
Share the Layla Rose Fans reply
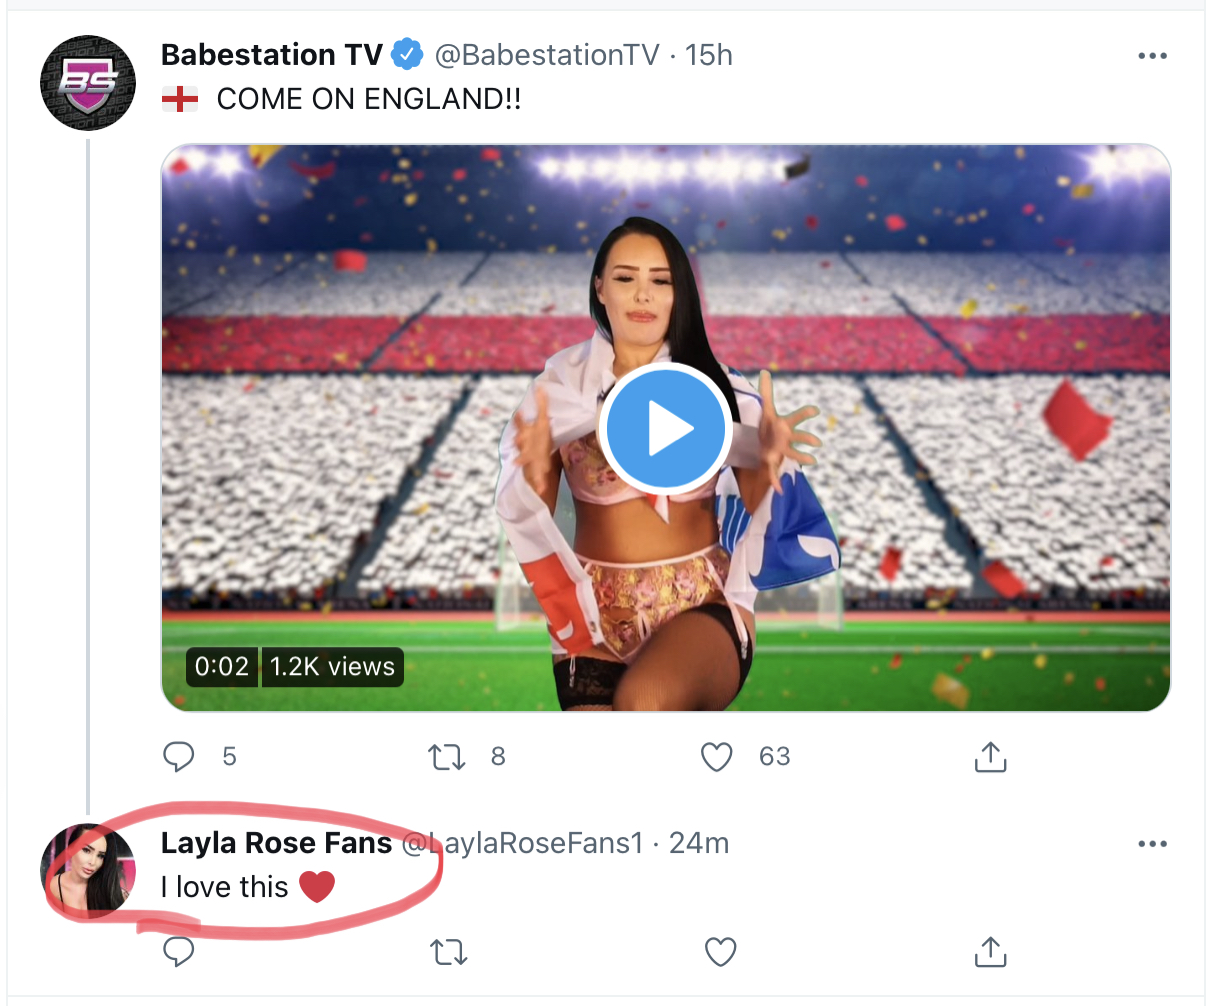990,951
